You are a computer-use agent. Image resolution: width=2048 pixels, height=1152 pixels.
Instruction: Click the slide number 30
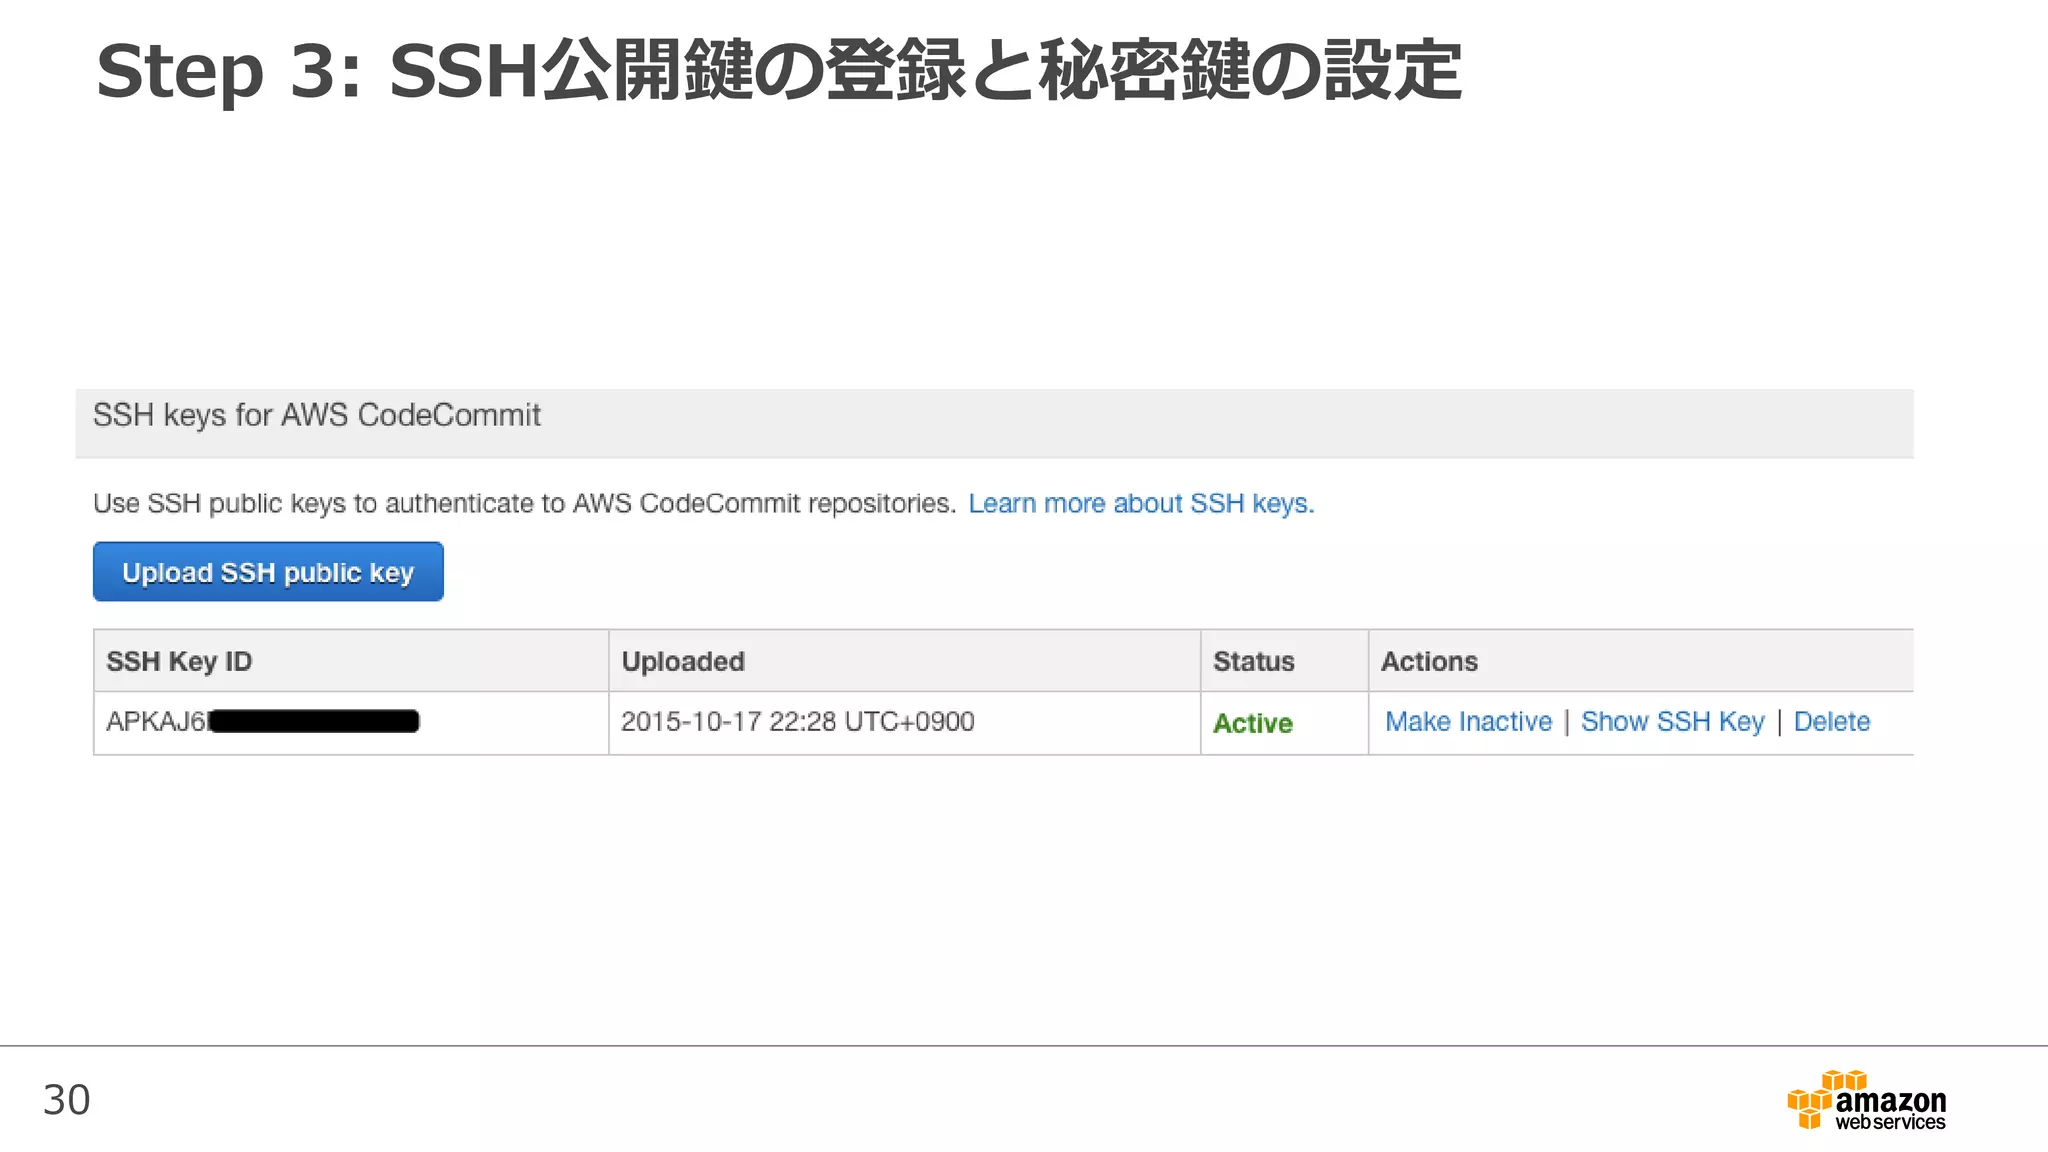pos(66,1100)
